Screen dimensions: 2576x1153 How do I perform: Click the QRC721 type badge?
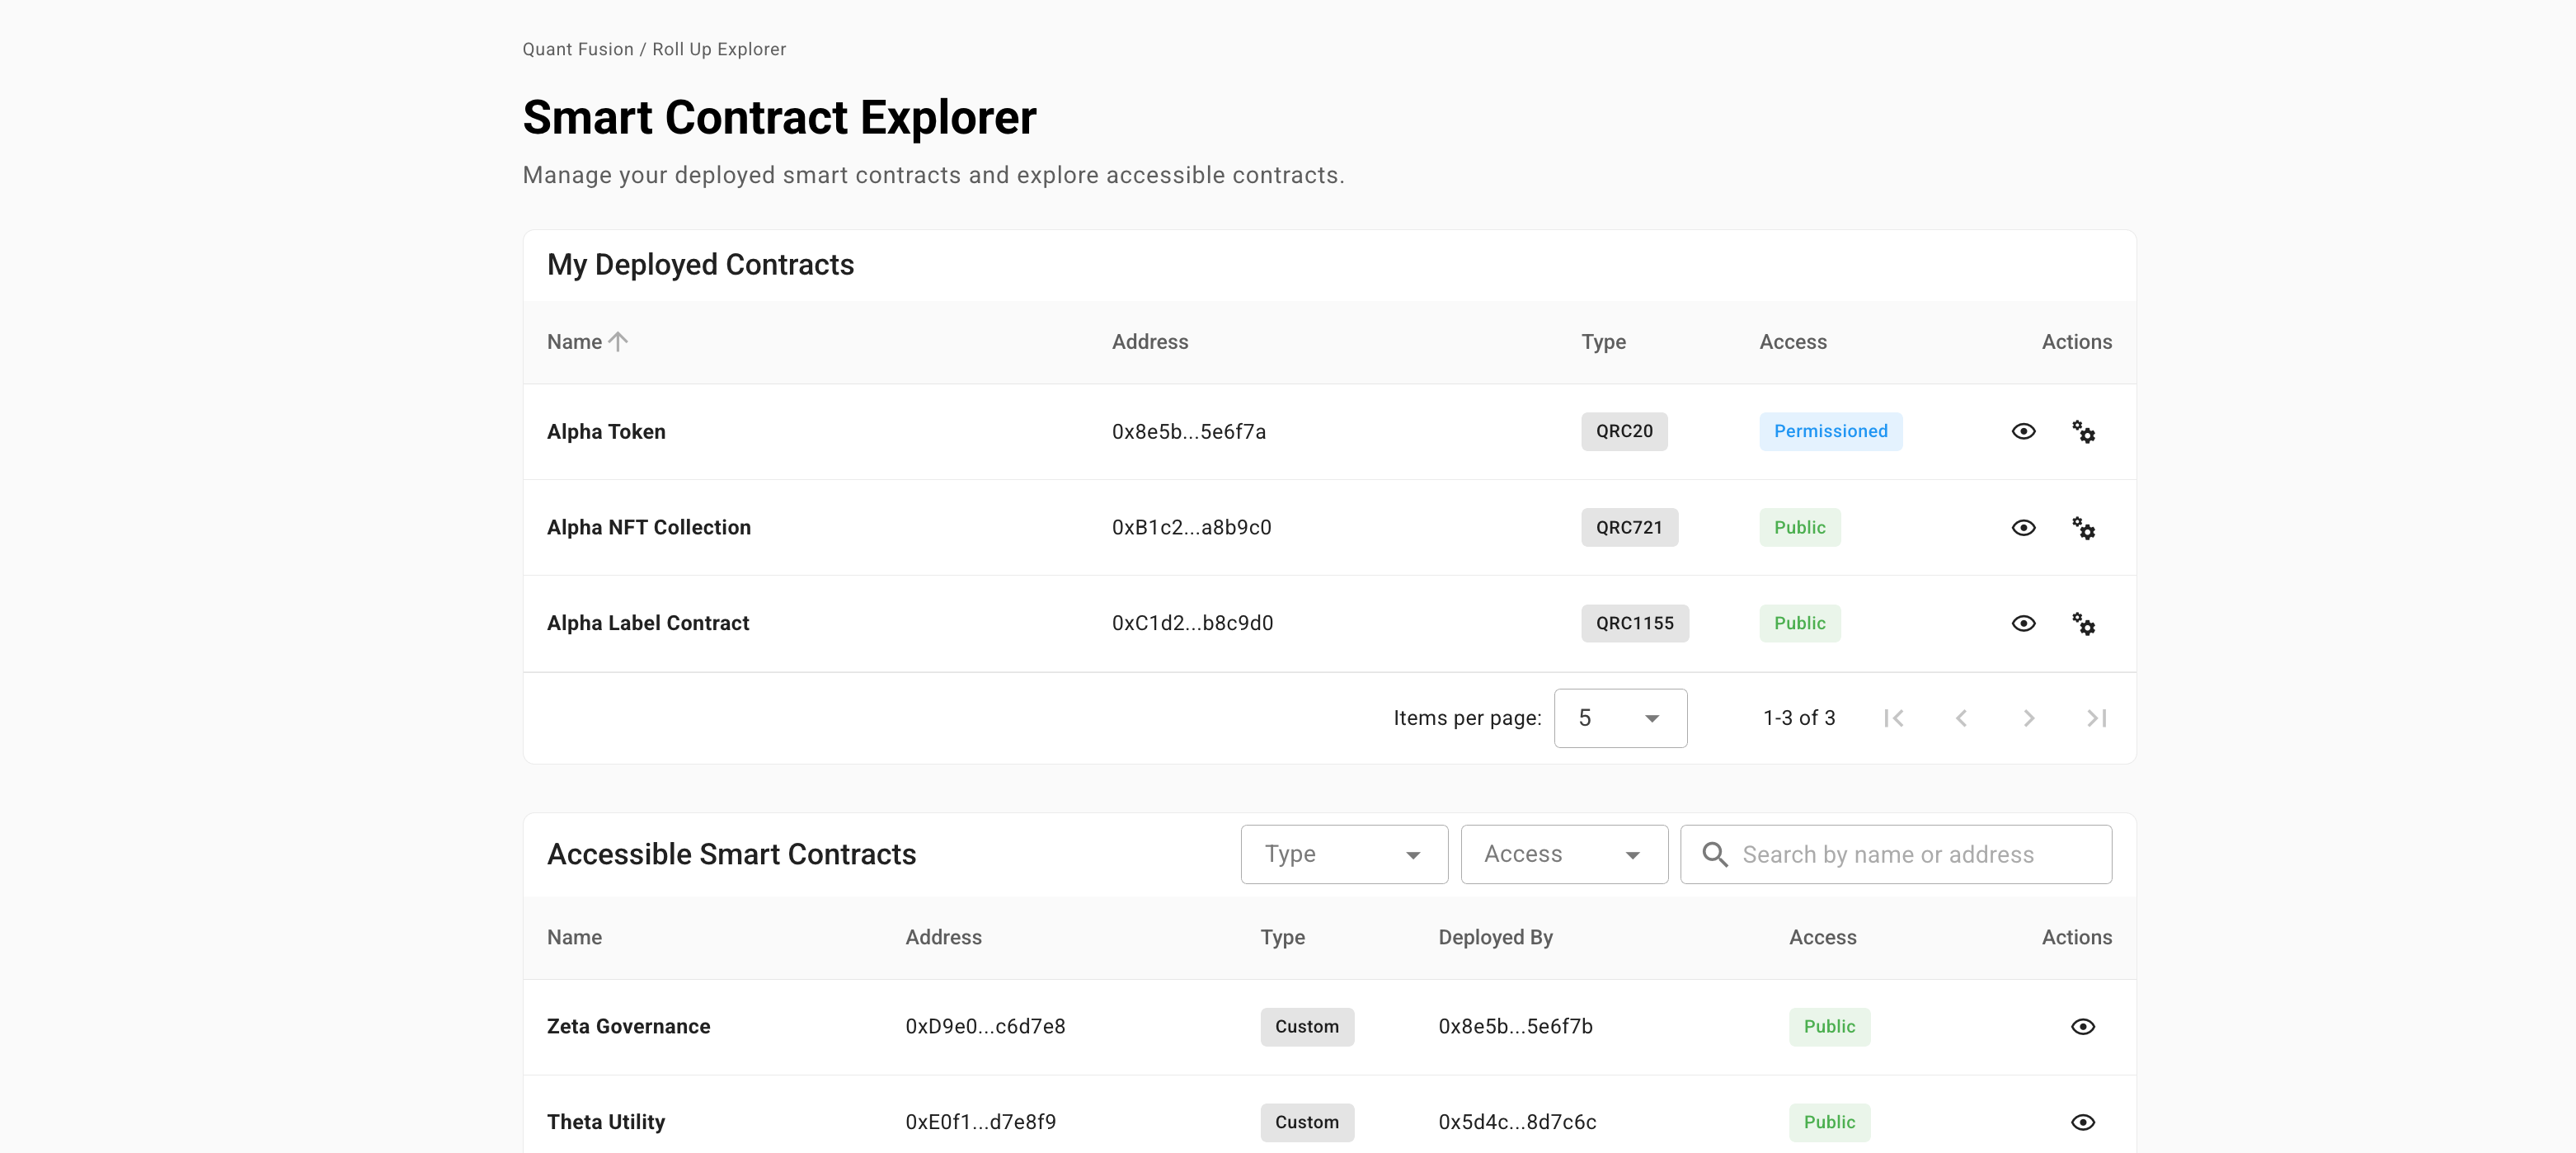click(x=1629, y=527)
